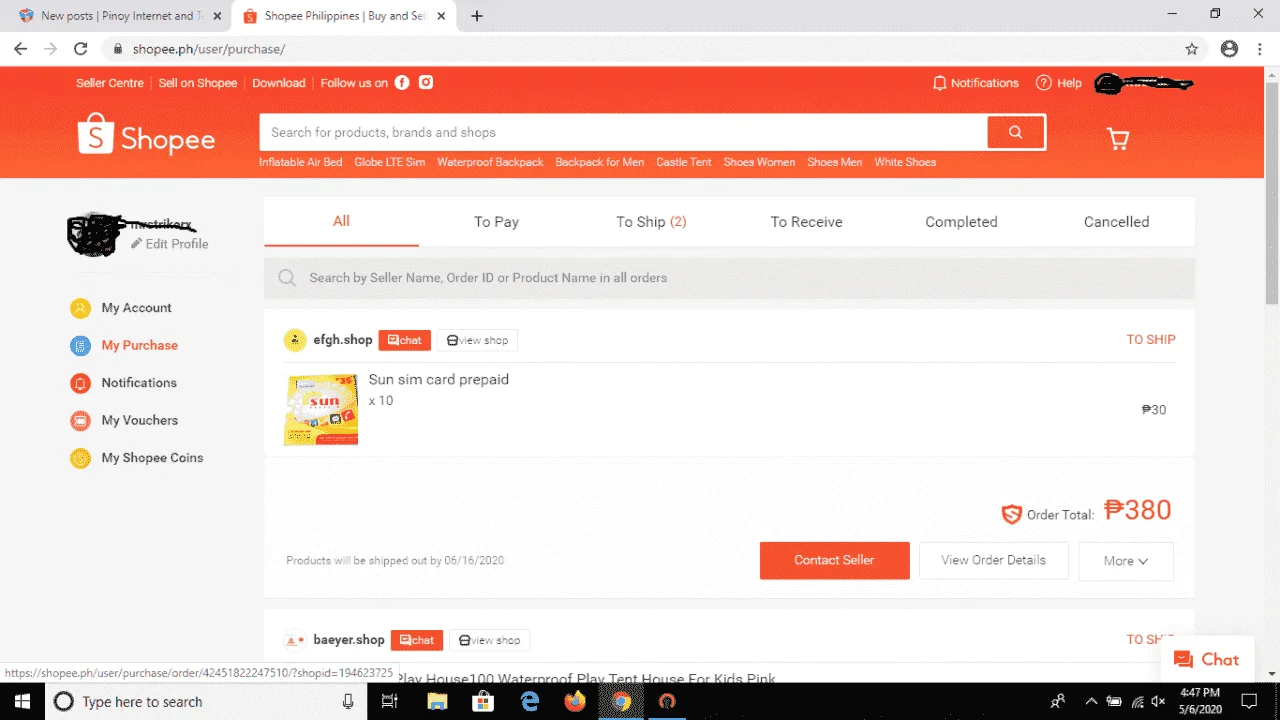The height and width of the screenshot is (720, 1280).
Task: Open the Instagram follow icon
Action: (426, 83)
